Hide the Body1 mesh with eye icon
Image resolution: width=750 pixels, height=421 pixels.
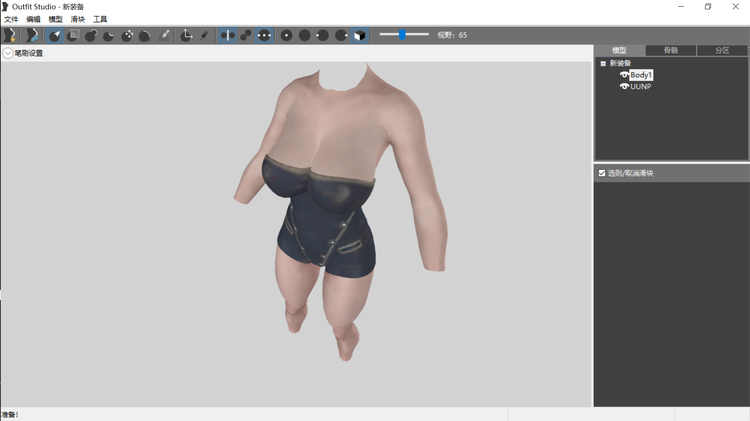[624, 75]
